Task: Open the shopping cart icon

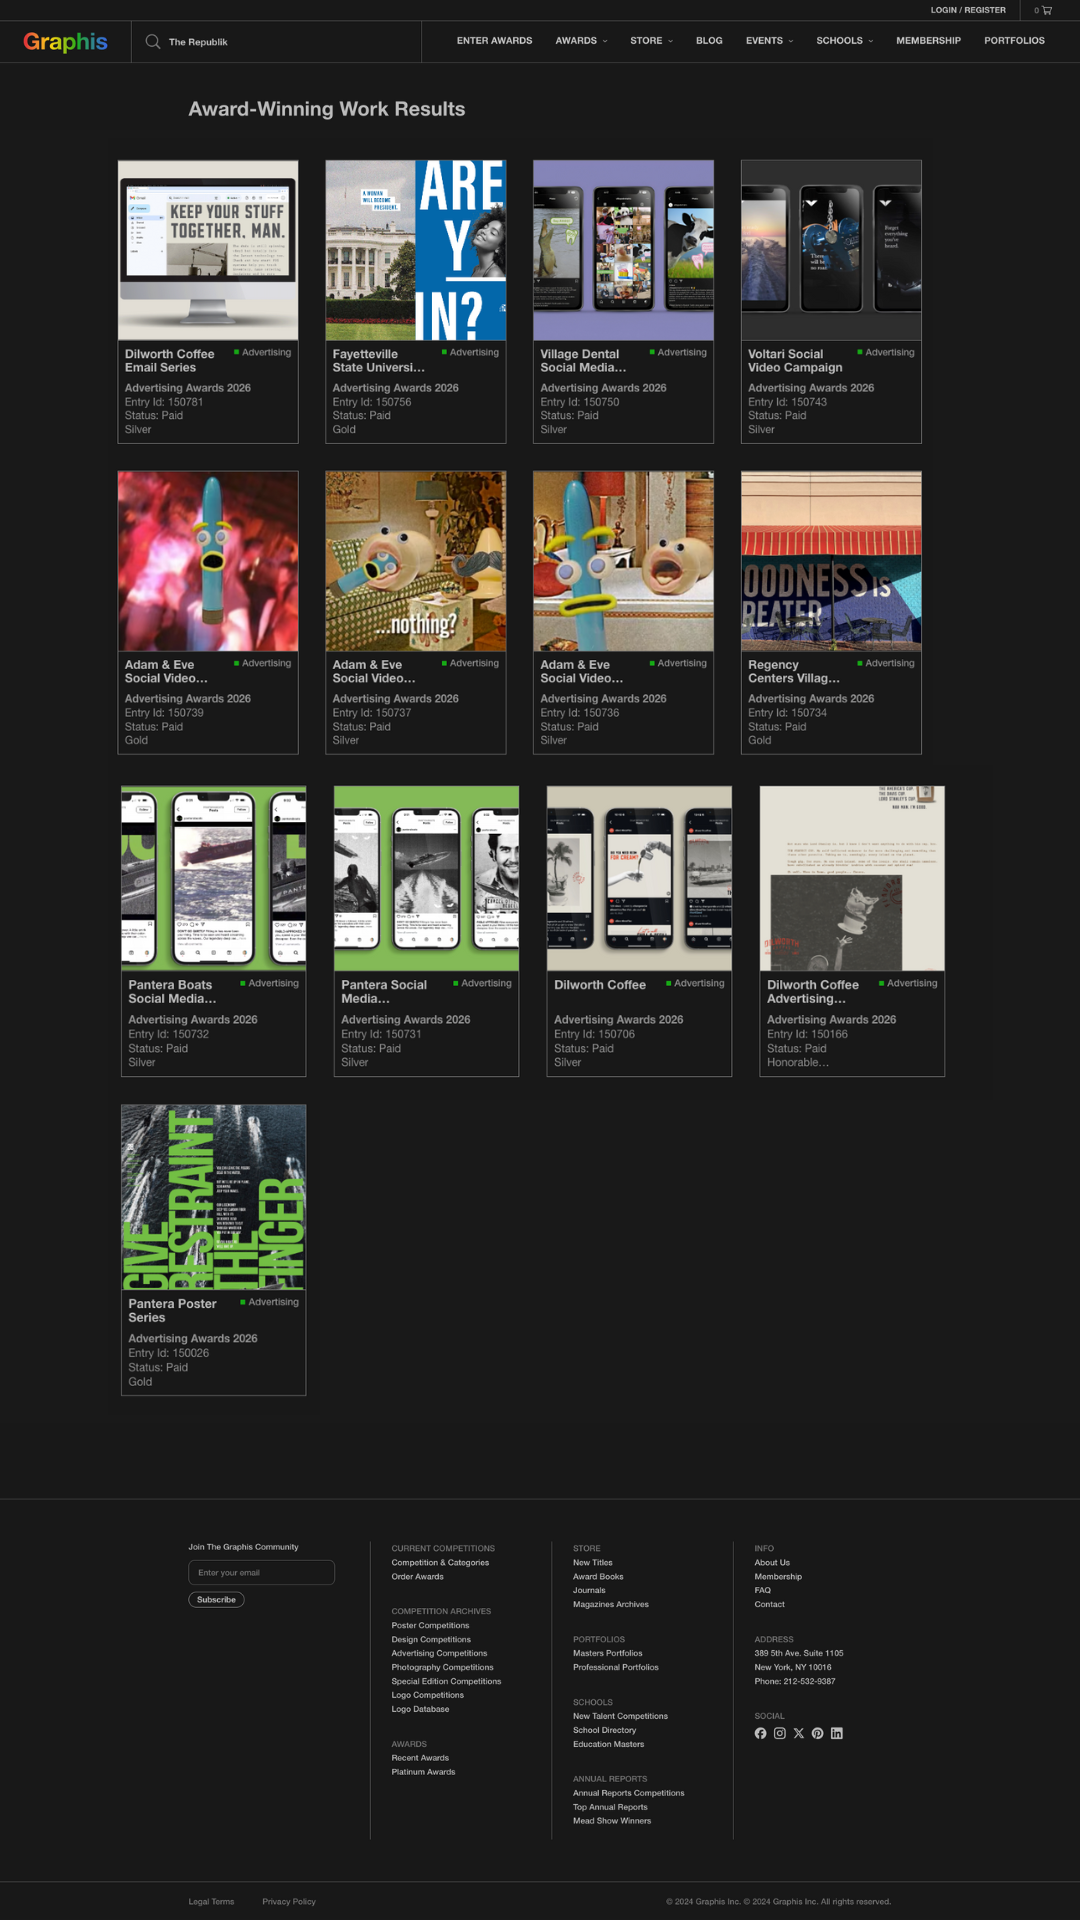Action: coord(1047,10)
